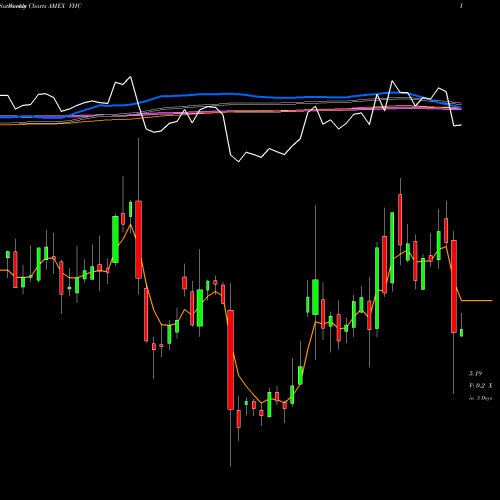Image resolution: width=500 pixels, height=500 pixels.
Task: Click the price value '5.19'
Action: pyautogui.click(x=475, y=373)
